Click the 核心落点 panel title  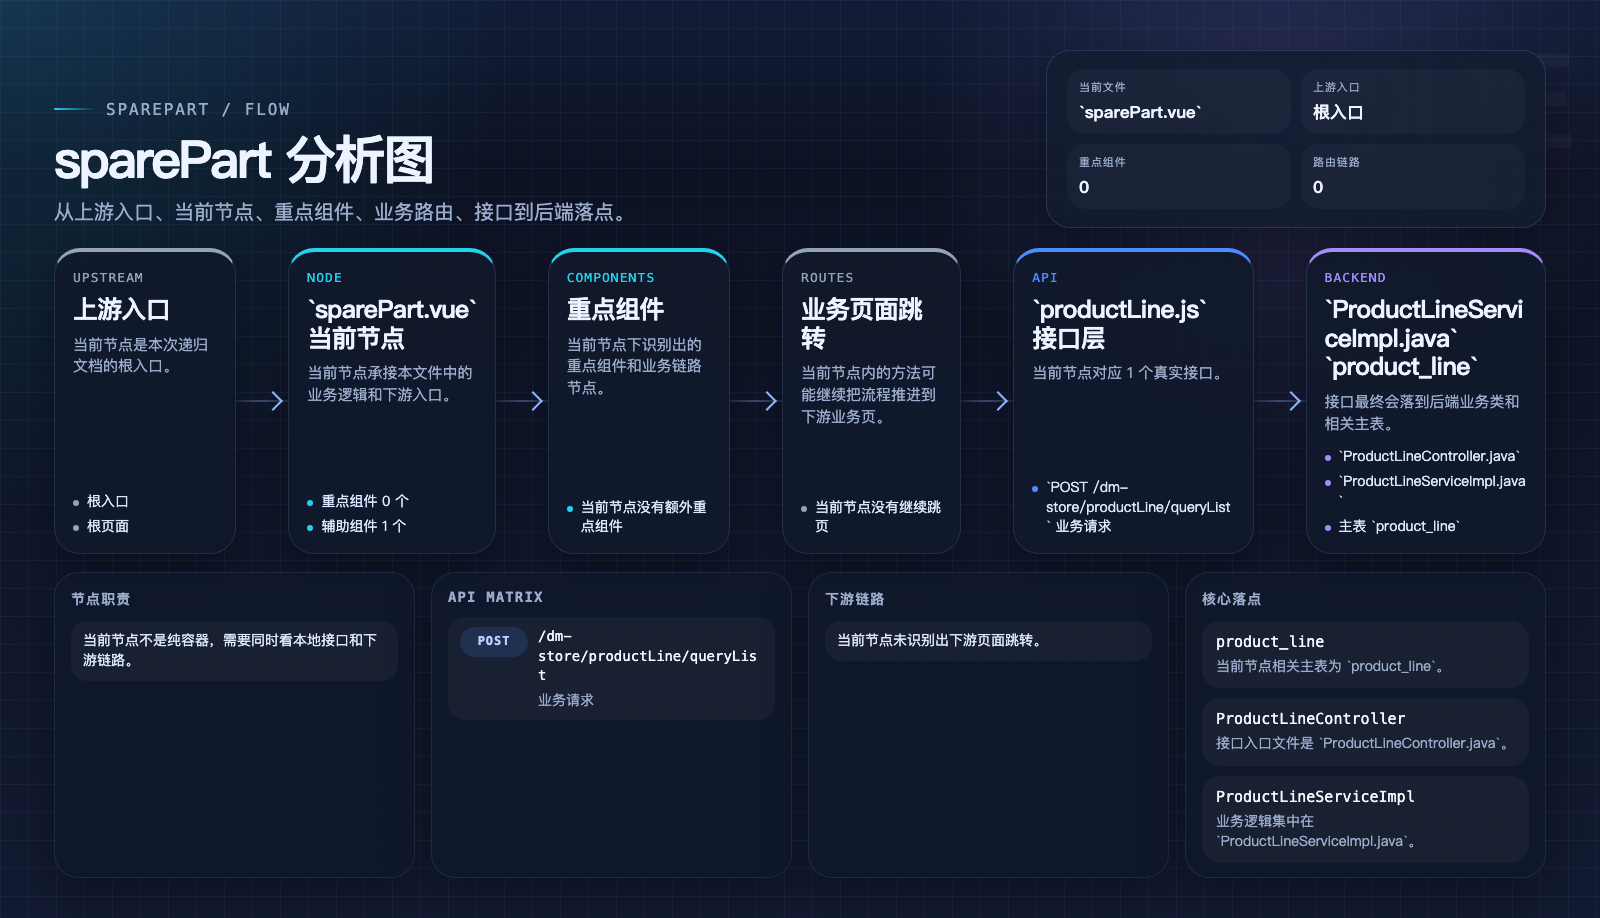point(1232,599)
